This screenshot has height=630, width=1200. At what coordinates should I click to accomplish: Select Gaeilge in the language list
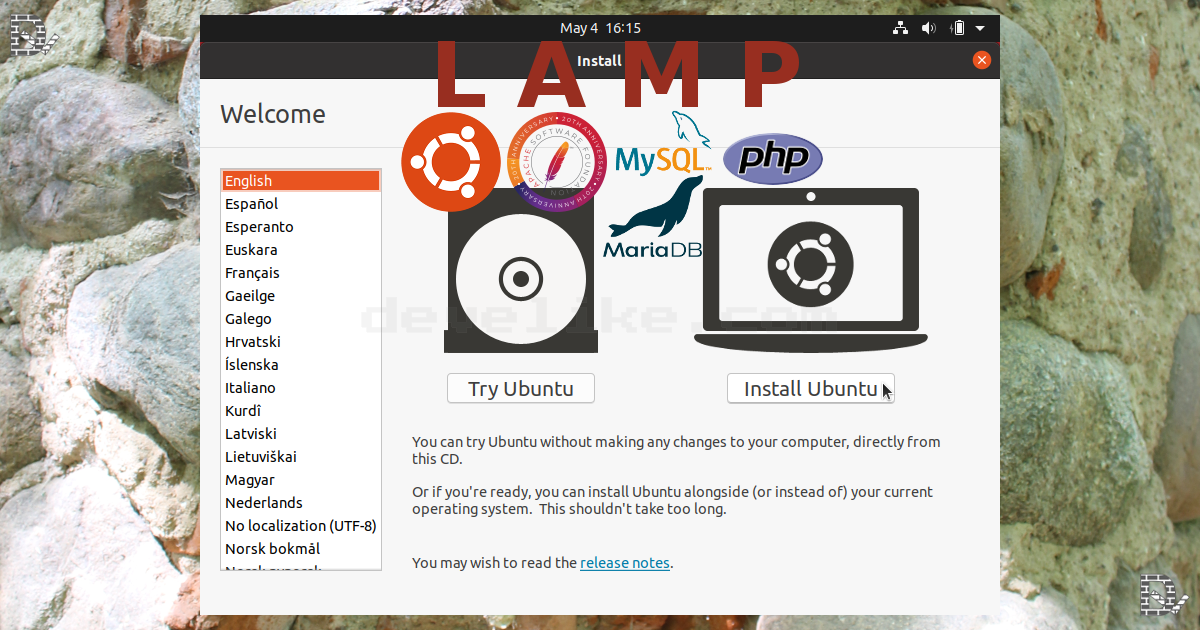(301, 296)
